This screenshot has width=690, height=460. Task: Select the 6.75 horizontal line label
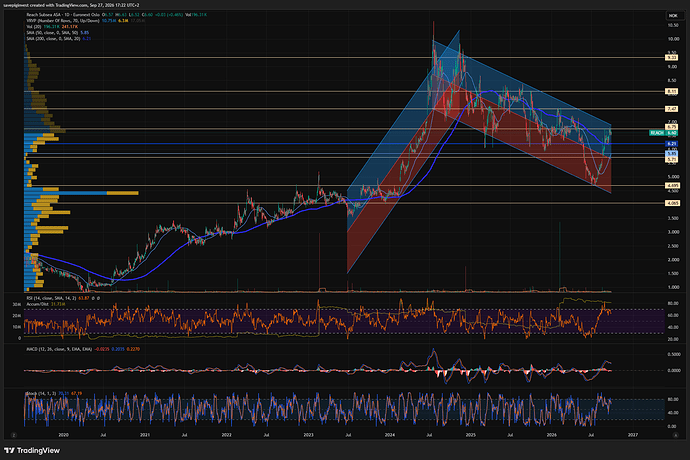[x=672, y=127]
